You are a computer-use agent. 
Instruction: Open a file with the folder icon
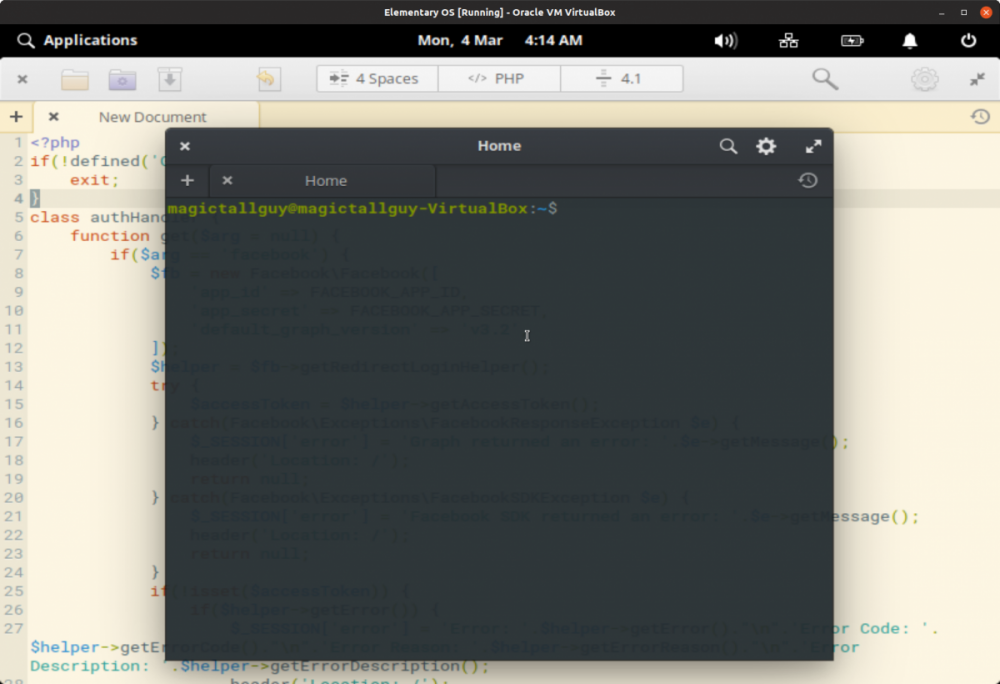pos(75,79)
